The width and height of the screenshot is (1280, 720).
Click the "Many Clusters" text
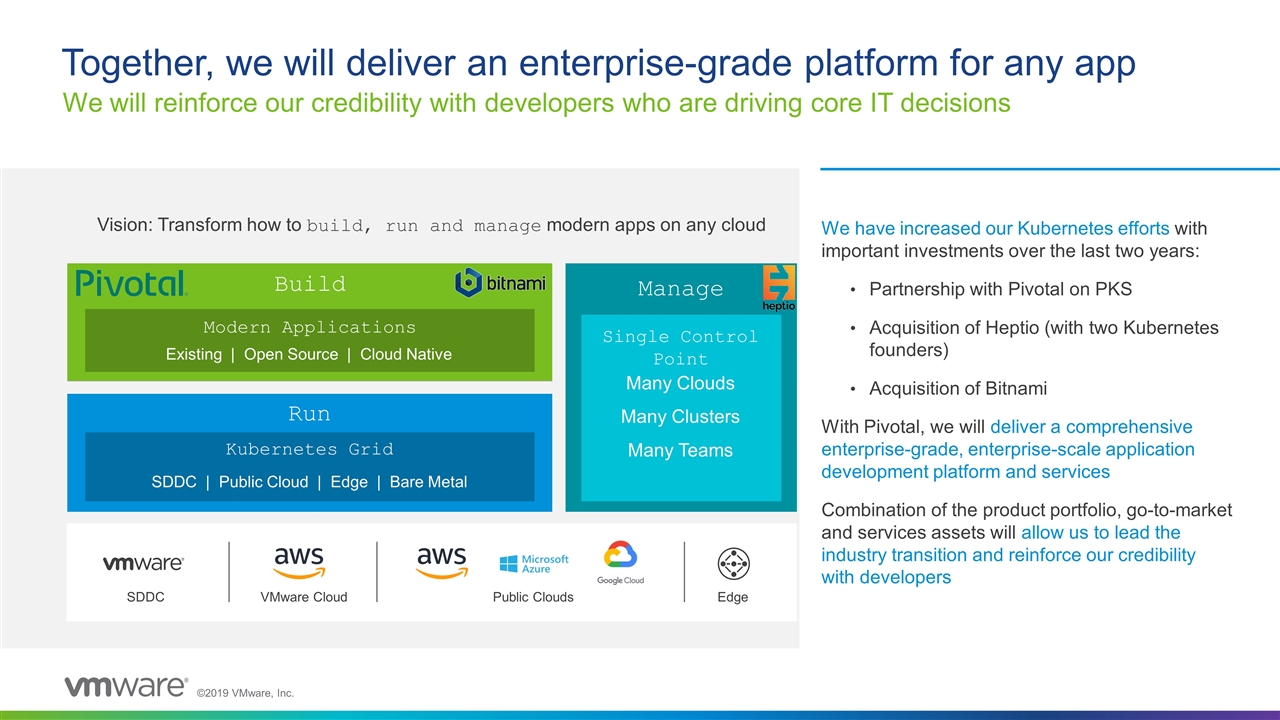tap(680, 417)
